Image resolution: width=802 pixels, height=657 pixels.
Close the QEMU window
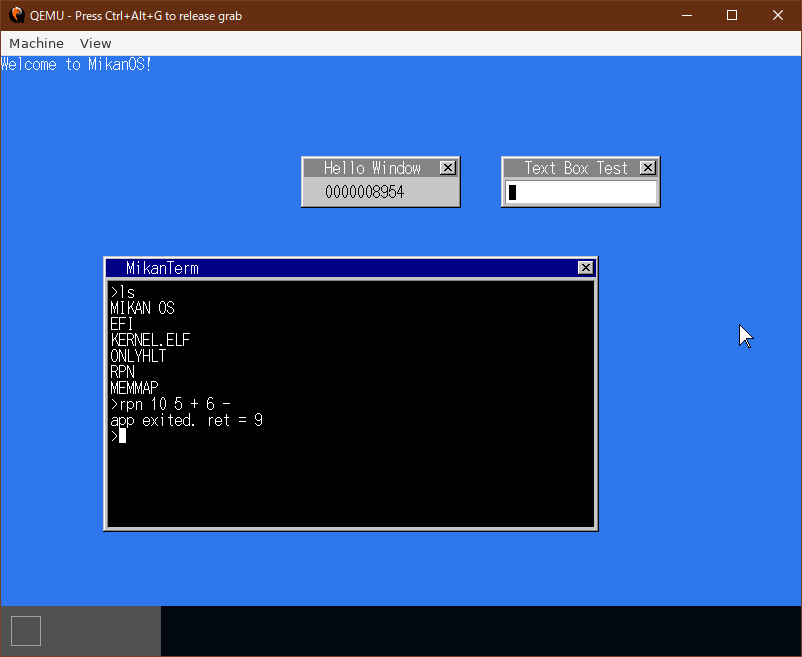tap(778, 15)
